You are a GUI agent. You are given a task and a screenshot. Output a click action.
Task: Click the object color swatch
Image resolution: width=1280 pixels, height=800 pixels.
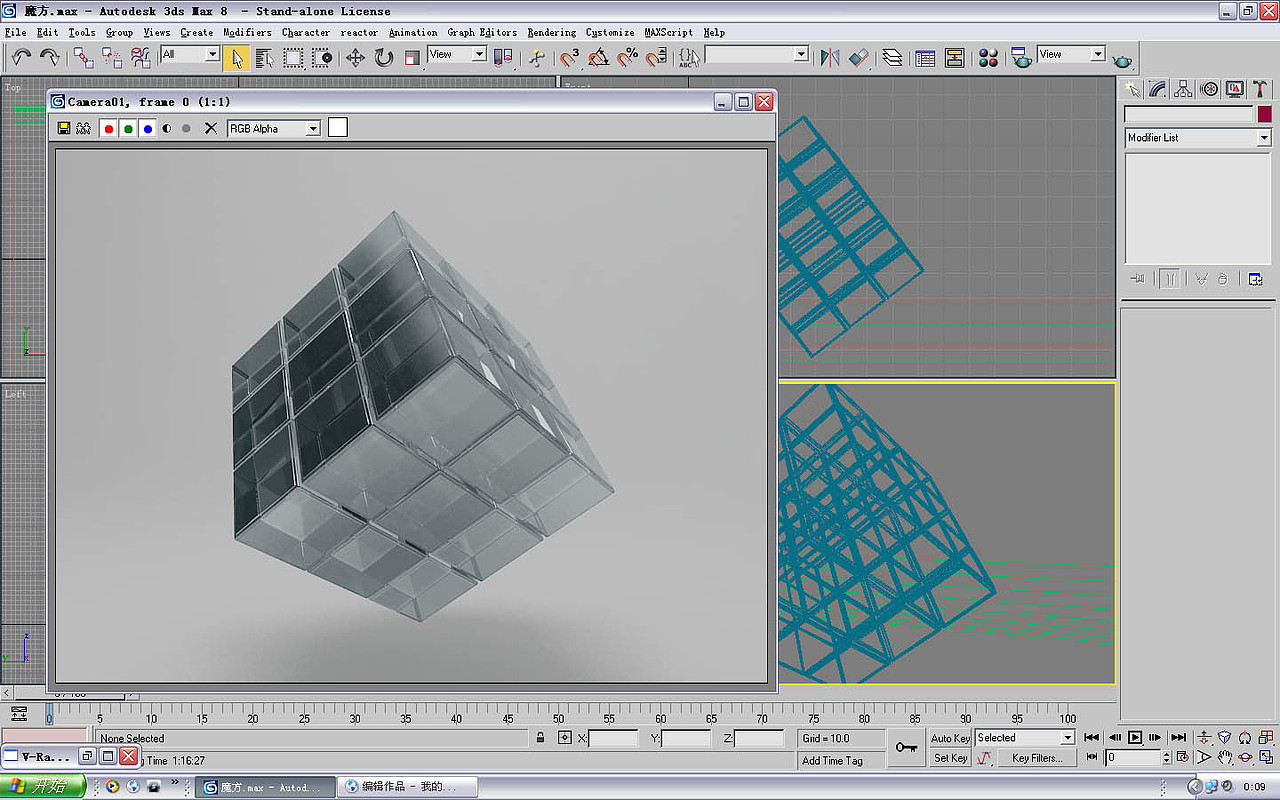coord(1265,114)
